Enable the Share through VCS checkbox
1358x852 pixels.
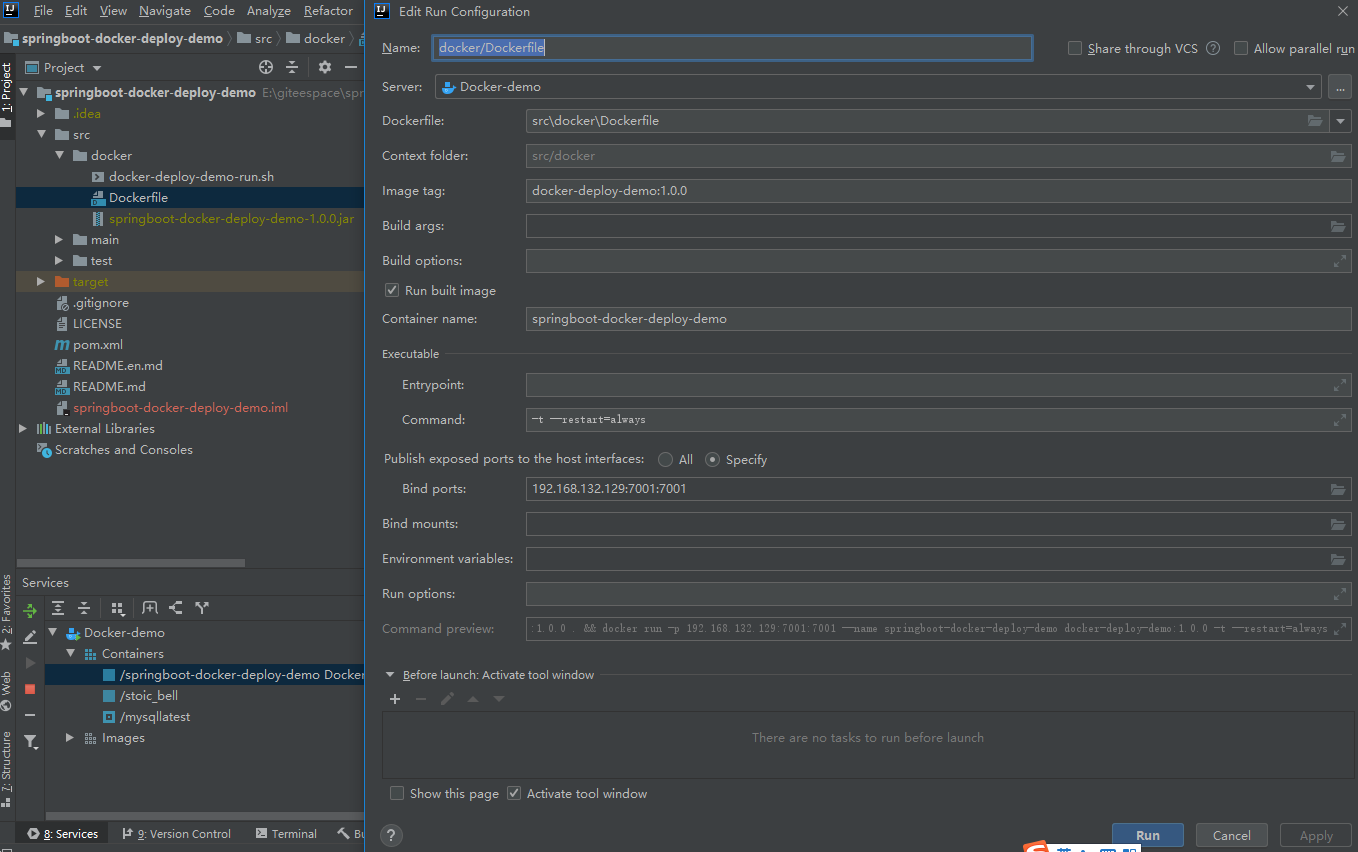[x=1075, y=48]
